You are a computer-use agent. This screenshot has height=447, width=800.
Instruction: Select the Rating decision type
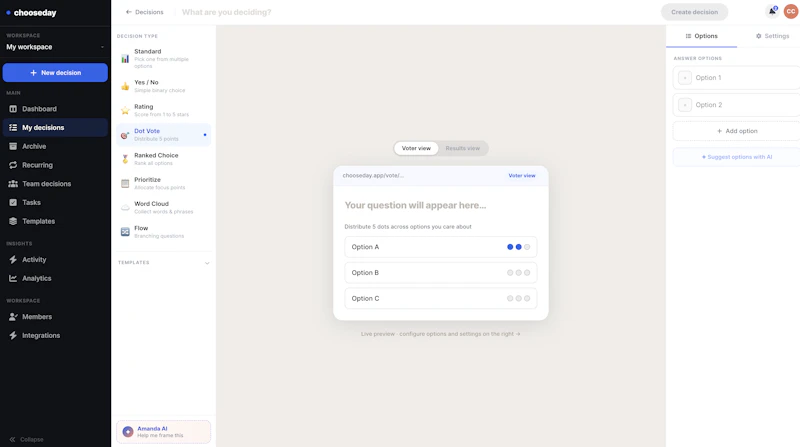click(163, 110)
